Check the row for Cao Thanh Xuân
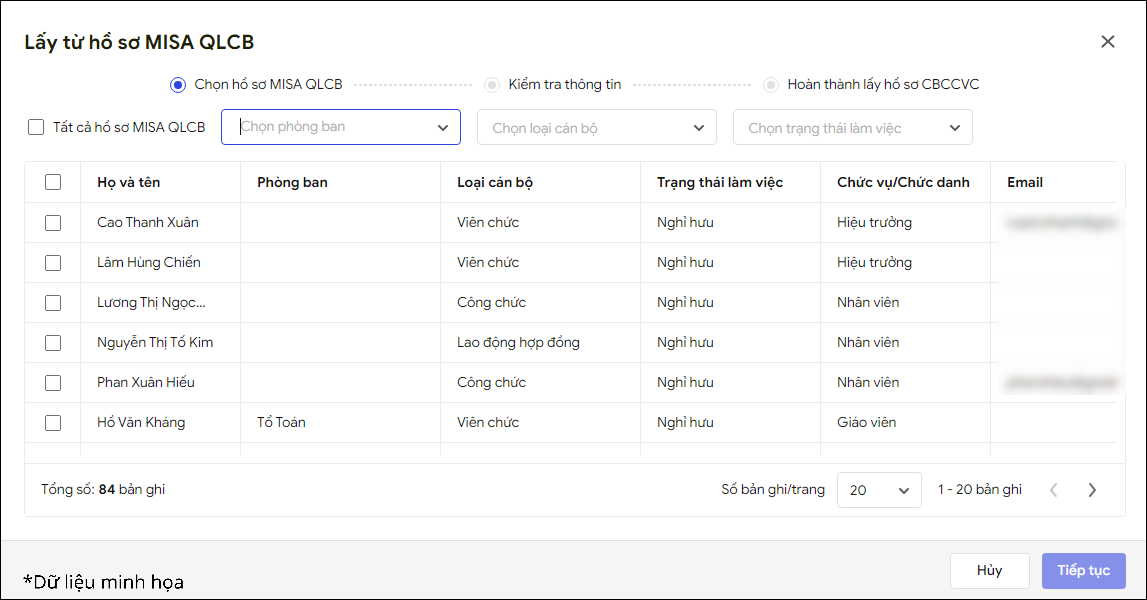 [53, 223]
